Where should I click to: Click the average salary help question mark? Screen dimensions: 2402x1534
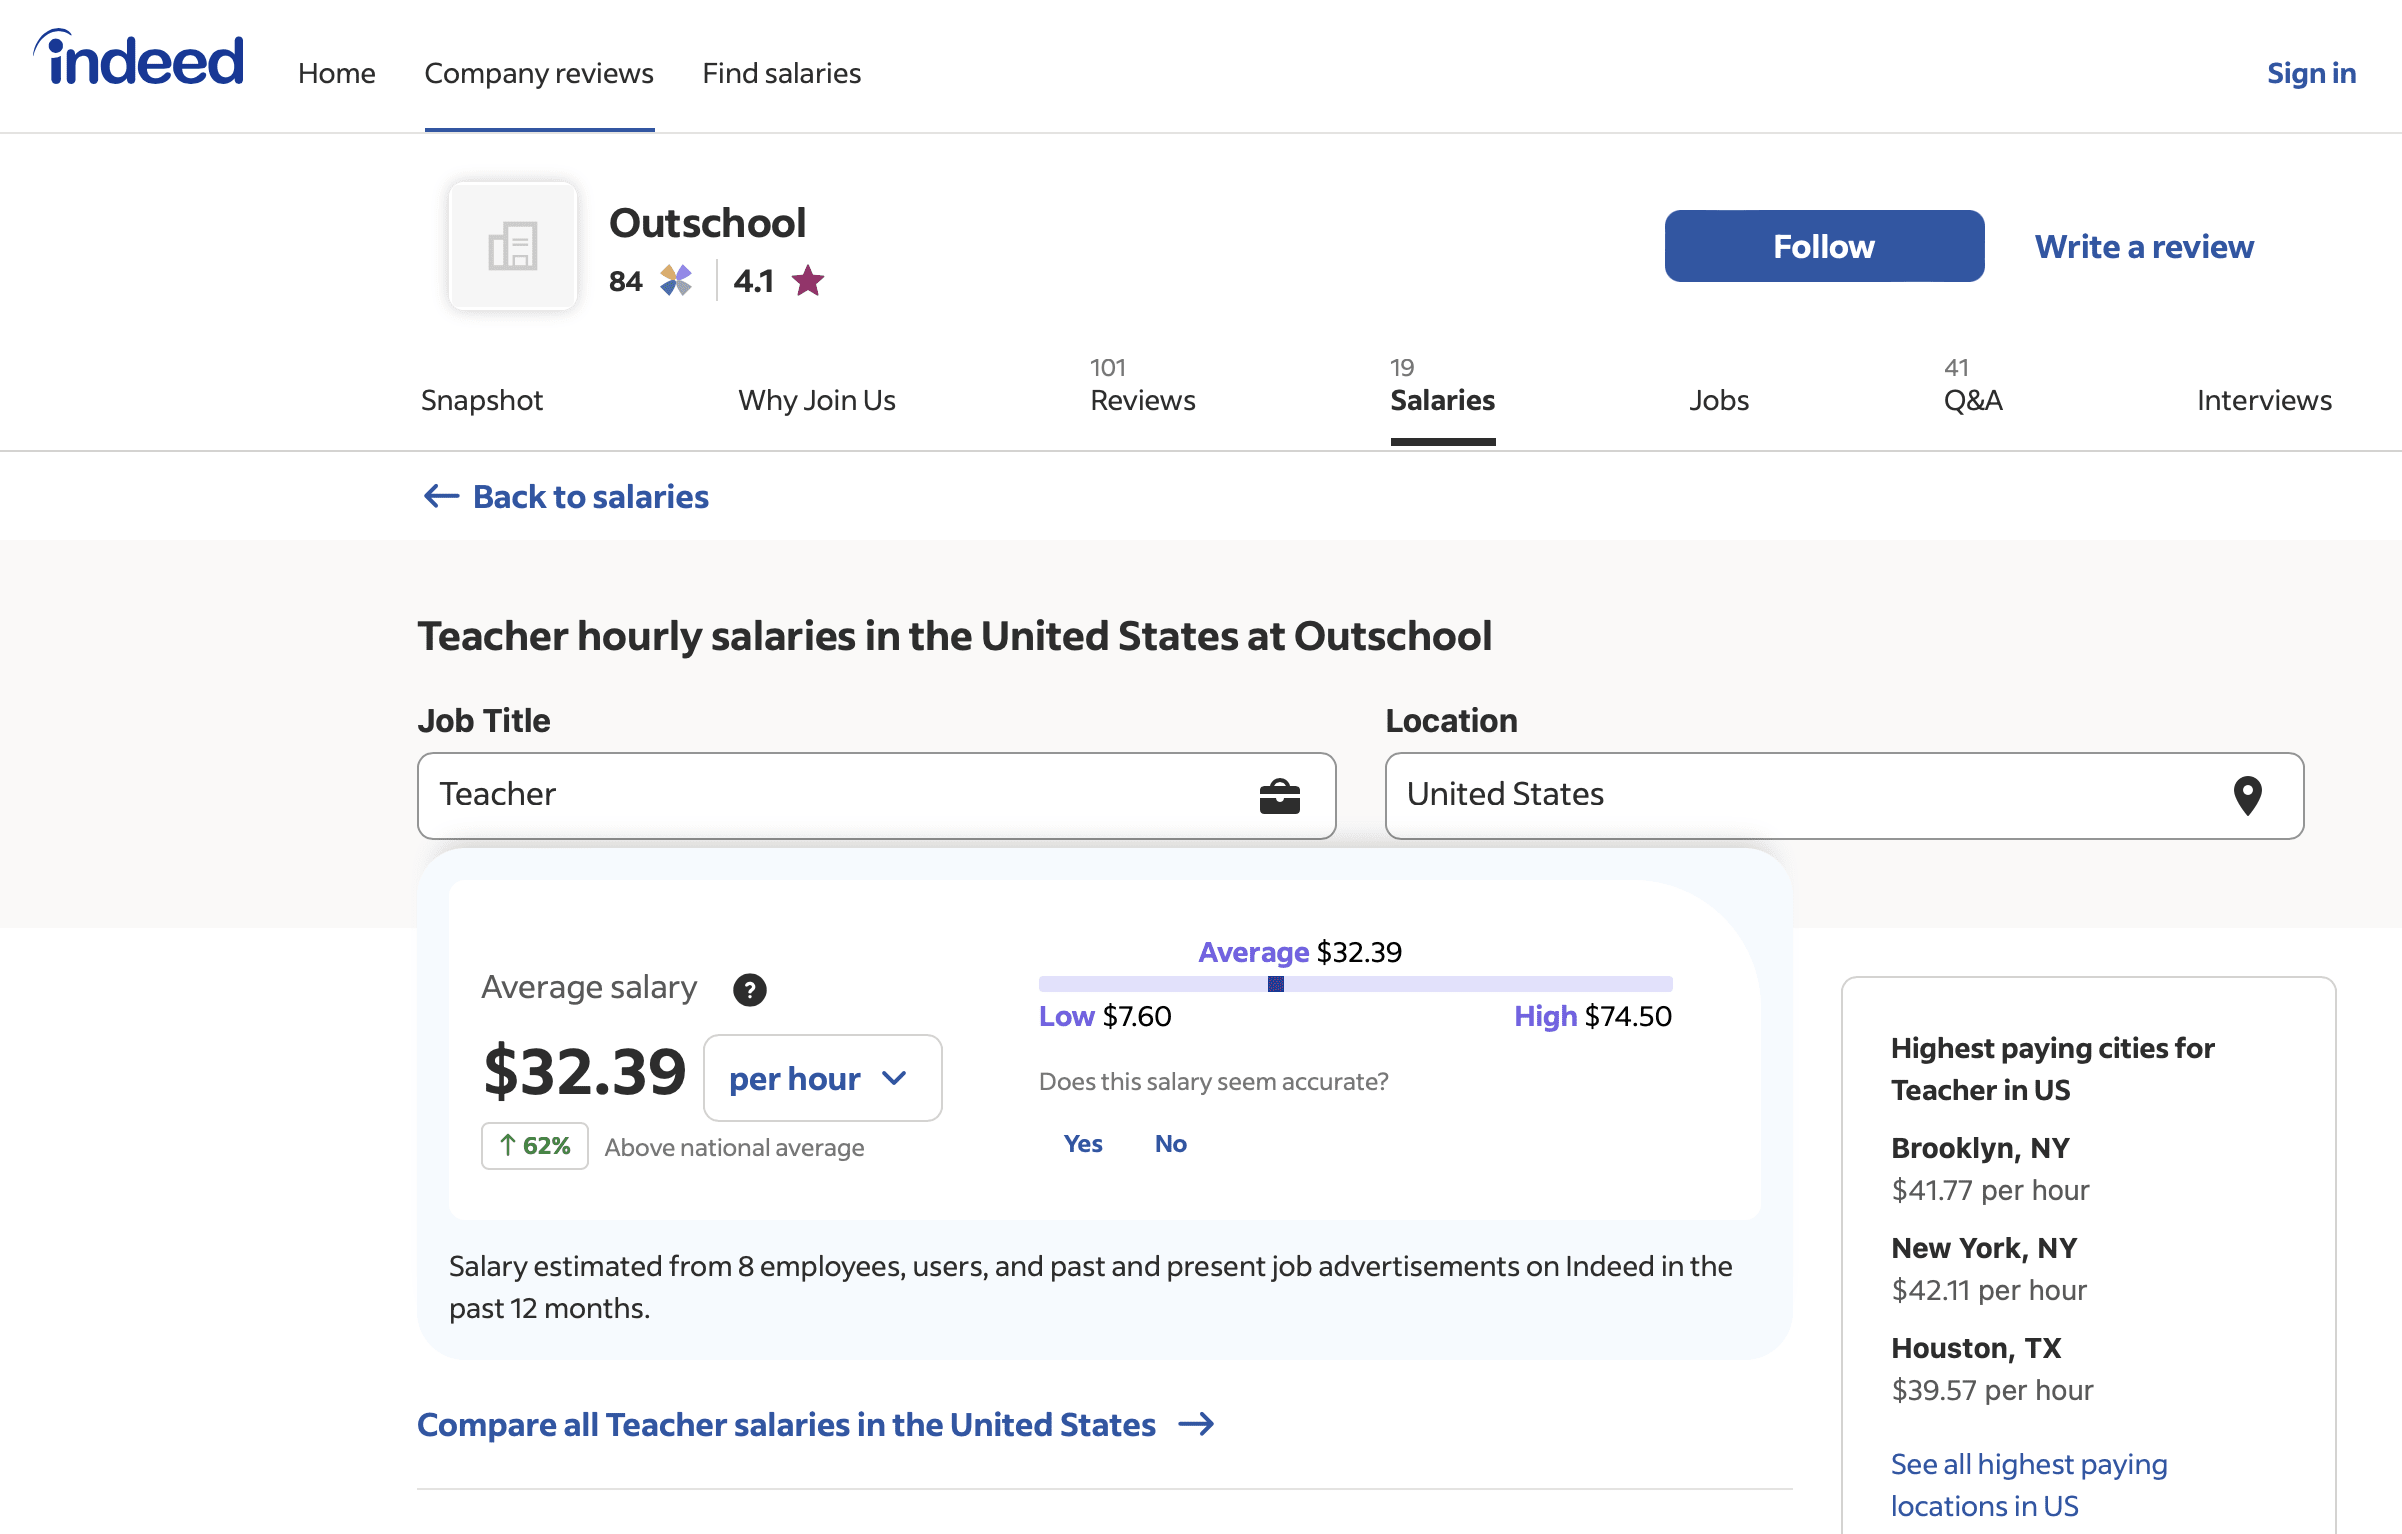(x=749, y=989)
